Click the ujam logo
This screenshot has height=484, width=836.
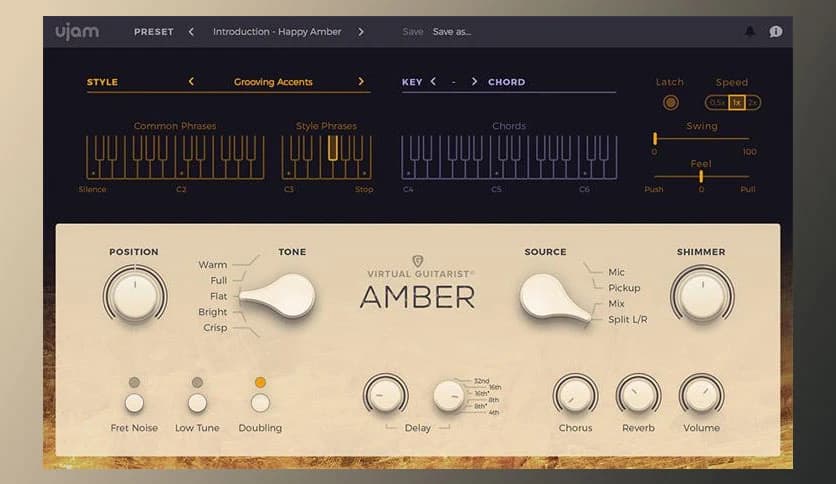coord(77,32)
